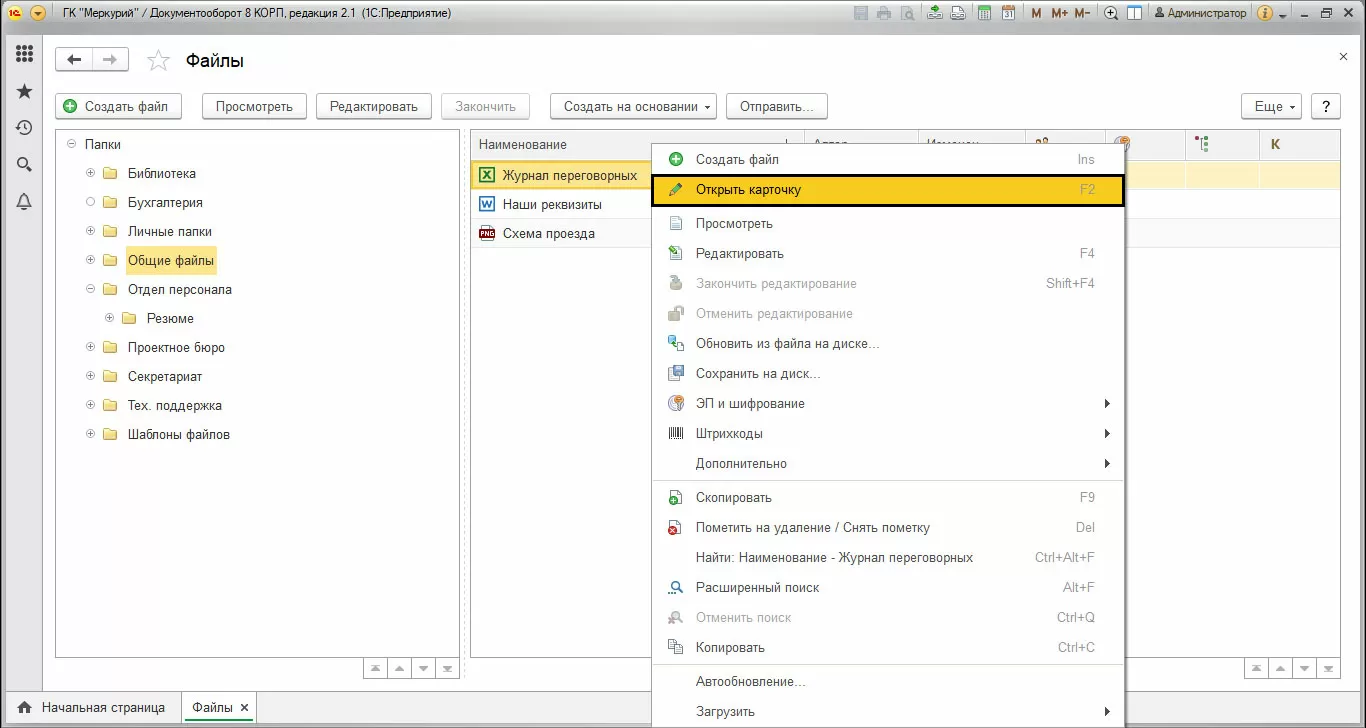Open the calendar icon in title bar
The image size is (1366, 728).
pos(1008,13)
